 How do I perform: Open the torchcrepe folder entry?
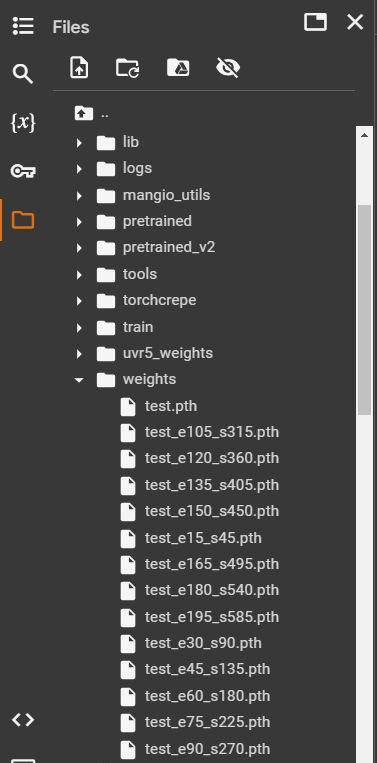(x=160, y=300)
